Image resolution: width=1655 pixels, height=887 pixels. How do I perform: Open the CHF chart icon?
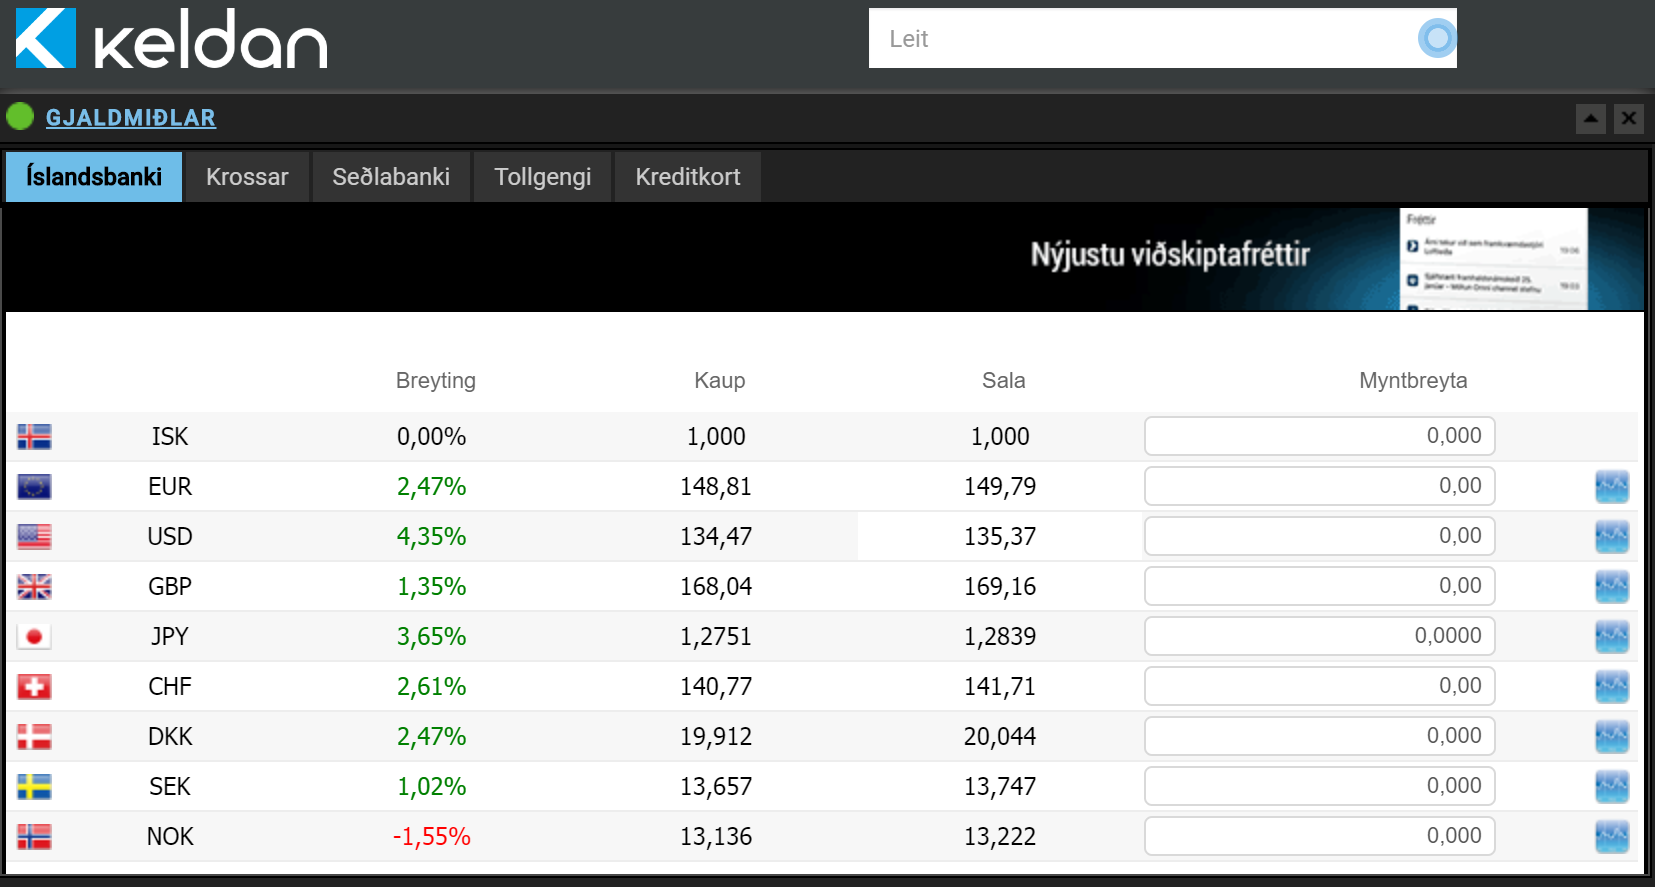point(1611,687)
